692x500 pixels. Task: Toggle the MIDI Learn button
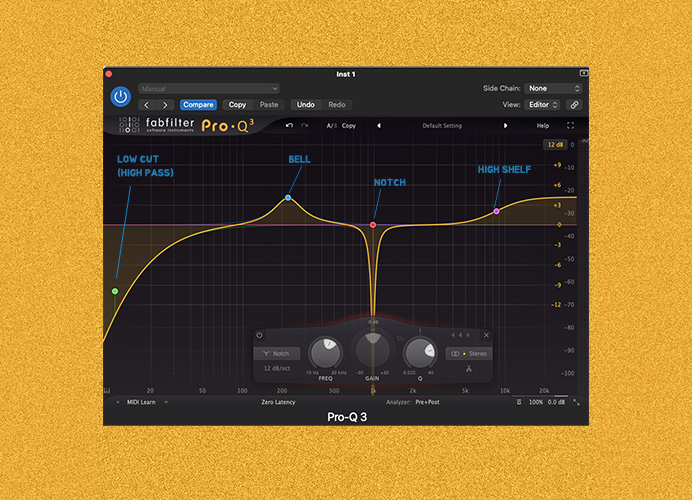(141, 402)
